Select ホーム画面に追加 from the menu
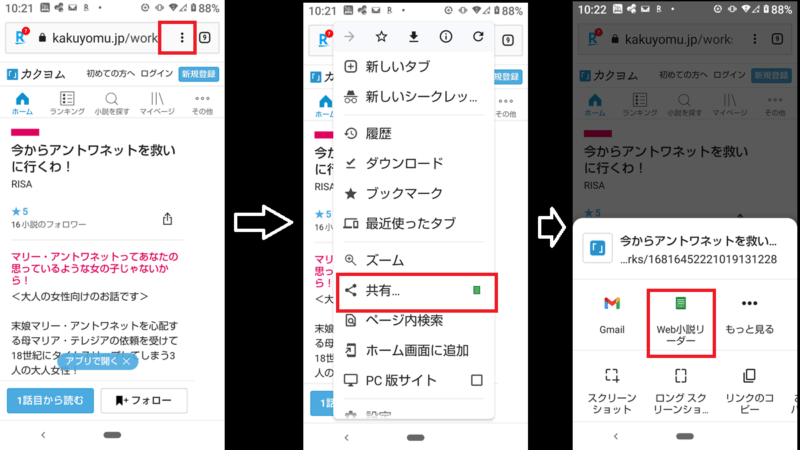 click(414, 351)
